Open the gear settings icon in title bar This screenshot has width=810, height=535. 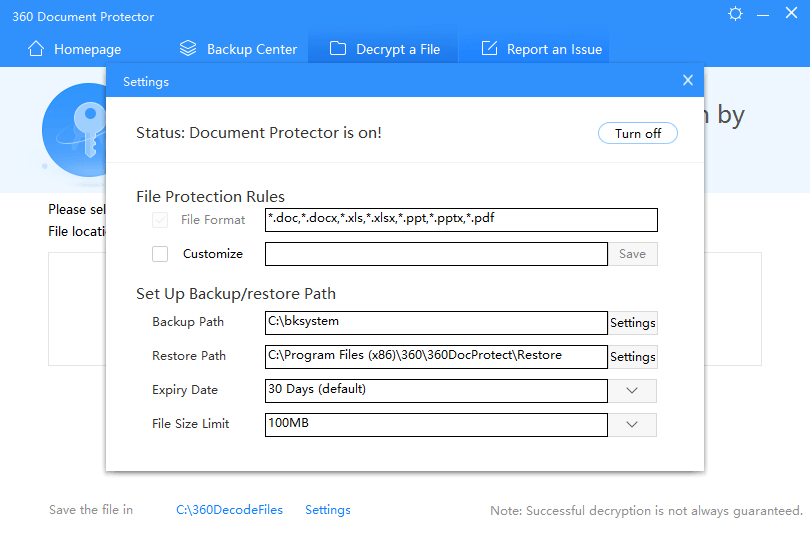tap(736, 14)
